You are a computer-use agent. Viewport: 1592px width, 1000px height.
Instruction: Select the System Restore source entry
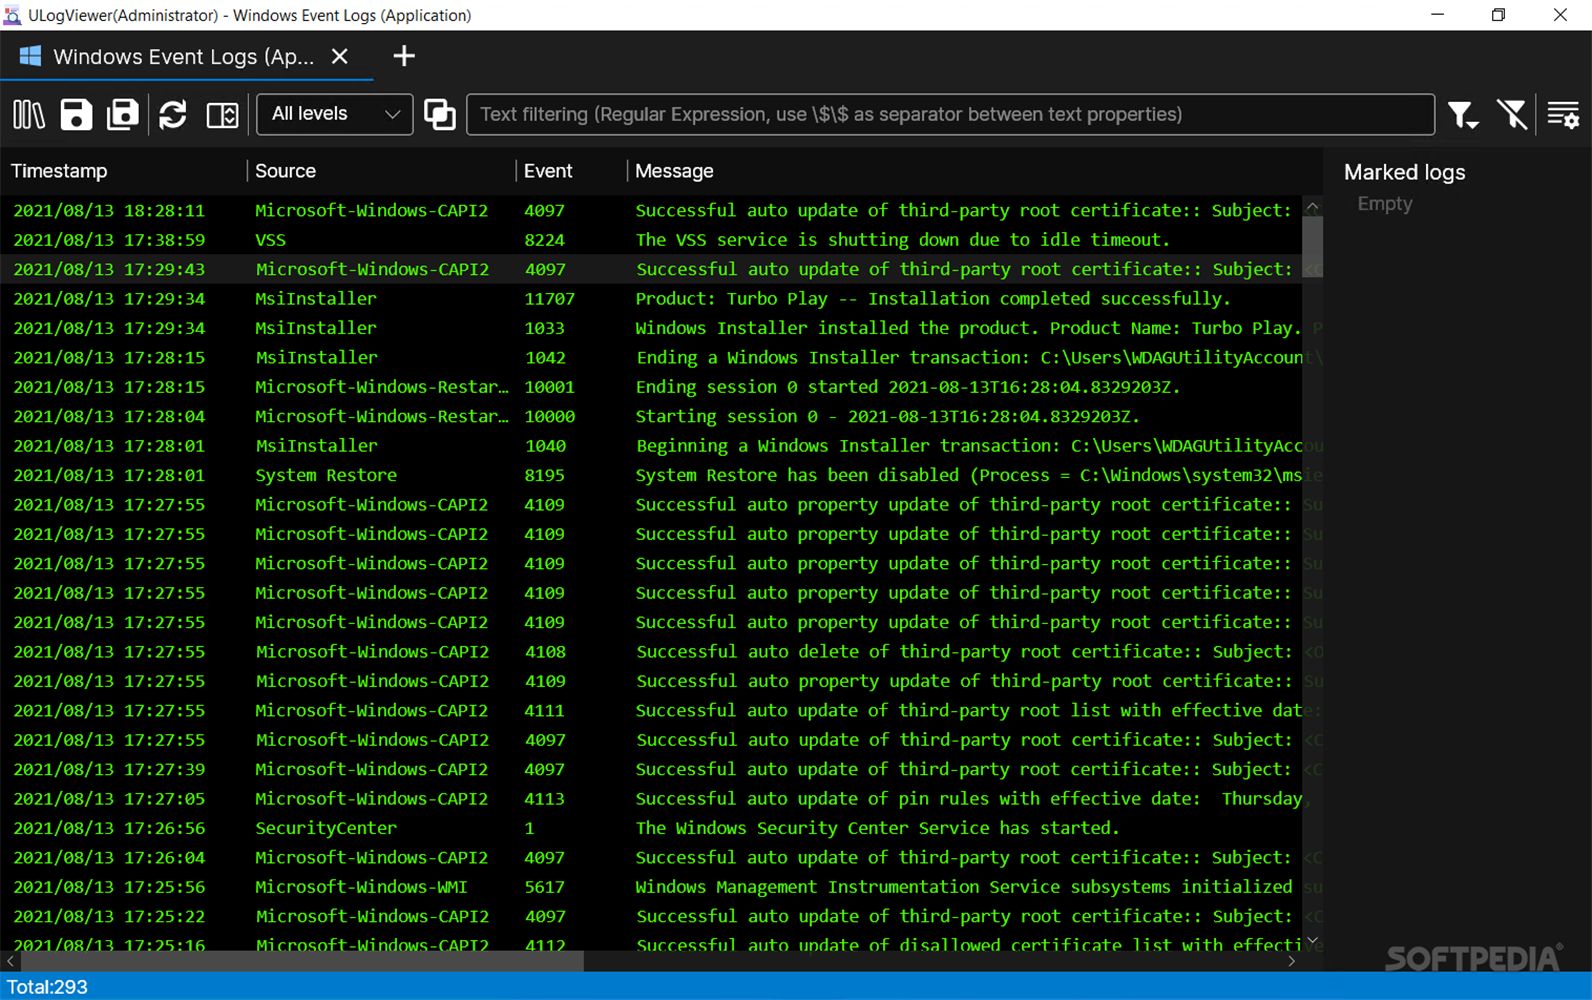pos(326,475)
